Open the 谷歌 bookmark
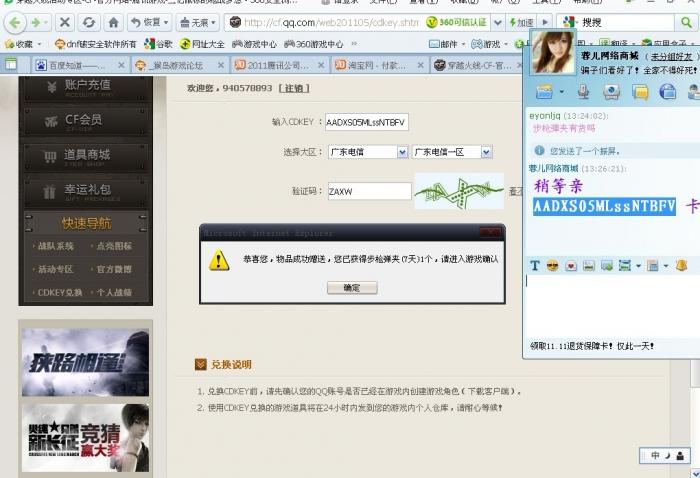Image resolution: width=700 pixels, height=478 pixels. point(158,44)
